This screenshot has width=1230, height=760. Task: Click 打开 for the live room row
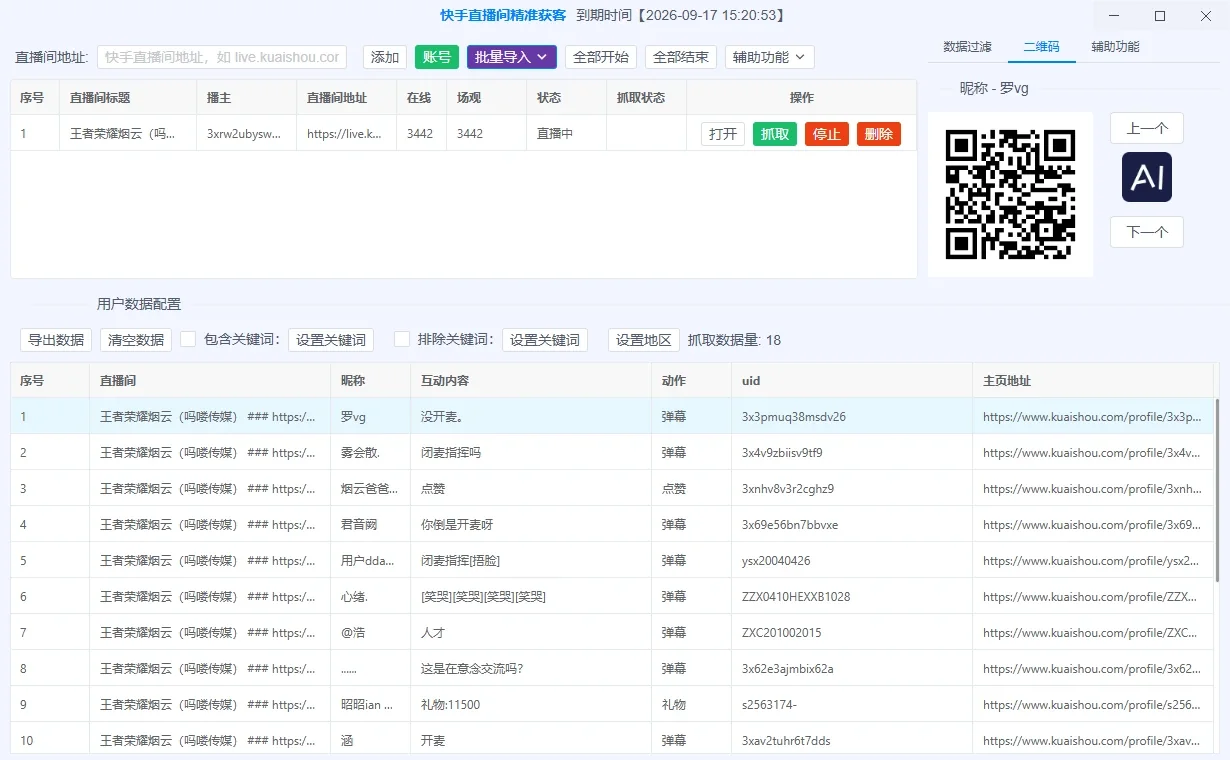tap(723, 134)
